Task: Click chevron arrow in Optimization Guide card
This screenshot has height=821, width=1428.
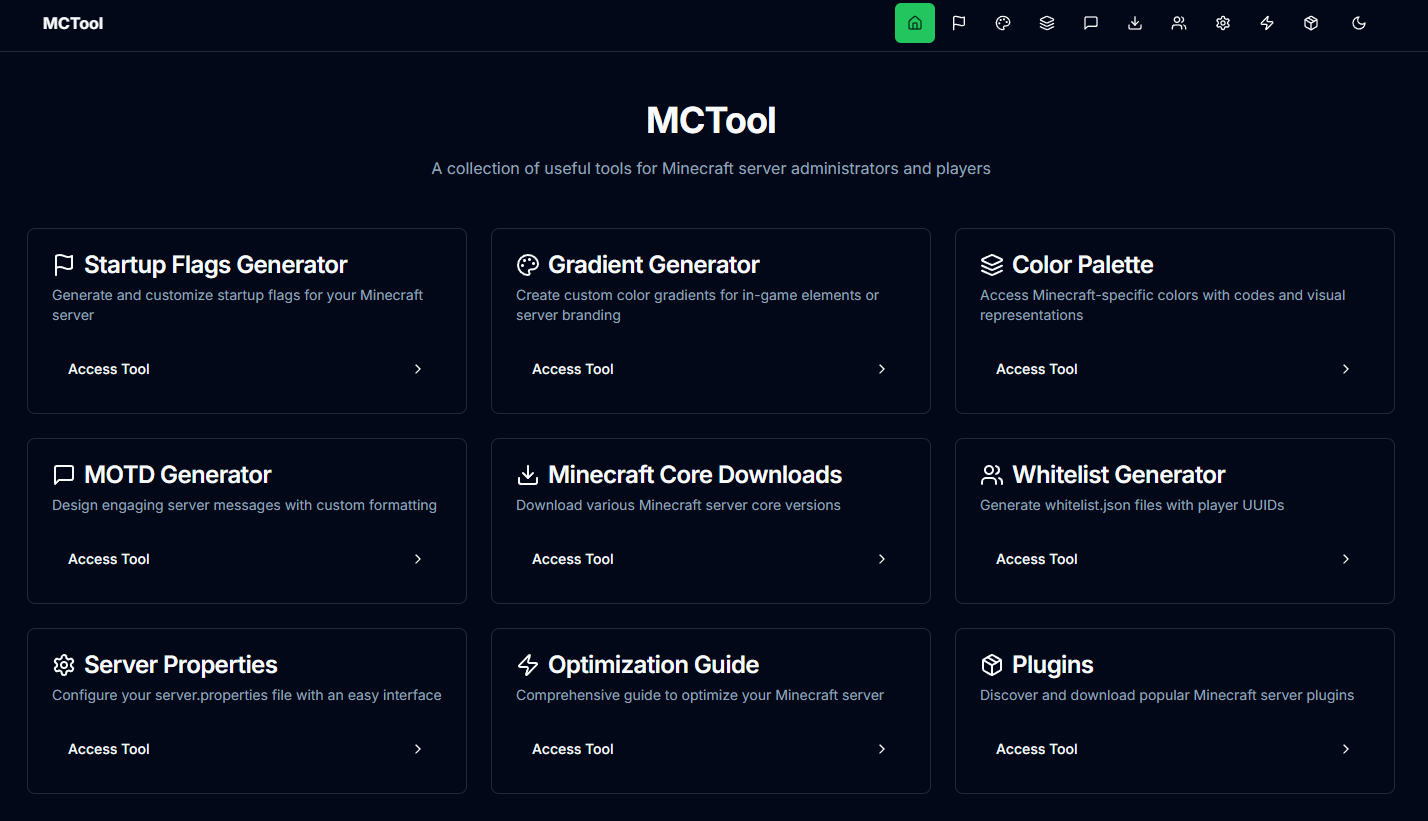Action: [x=882, y=749]
